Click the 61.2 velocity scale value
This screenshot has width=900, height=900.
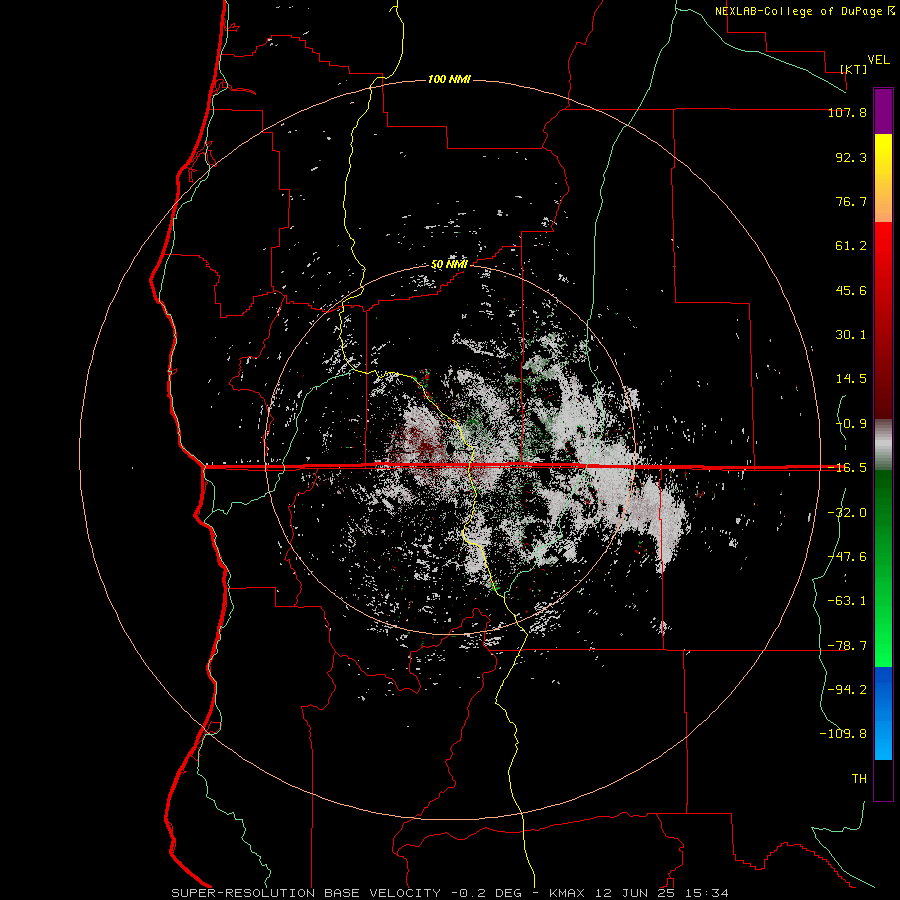click(851, 246)
